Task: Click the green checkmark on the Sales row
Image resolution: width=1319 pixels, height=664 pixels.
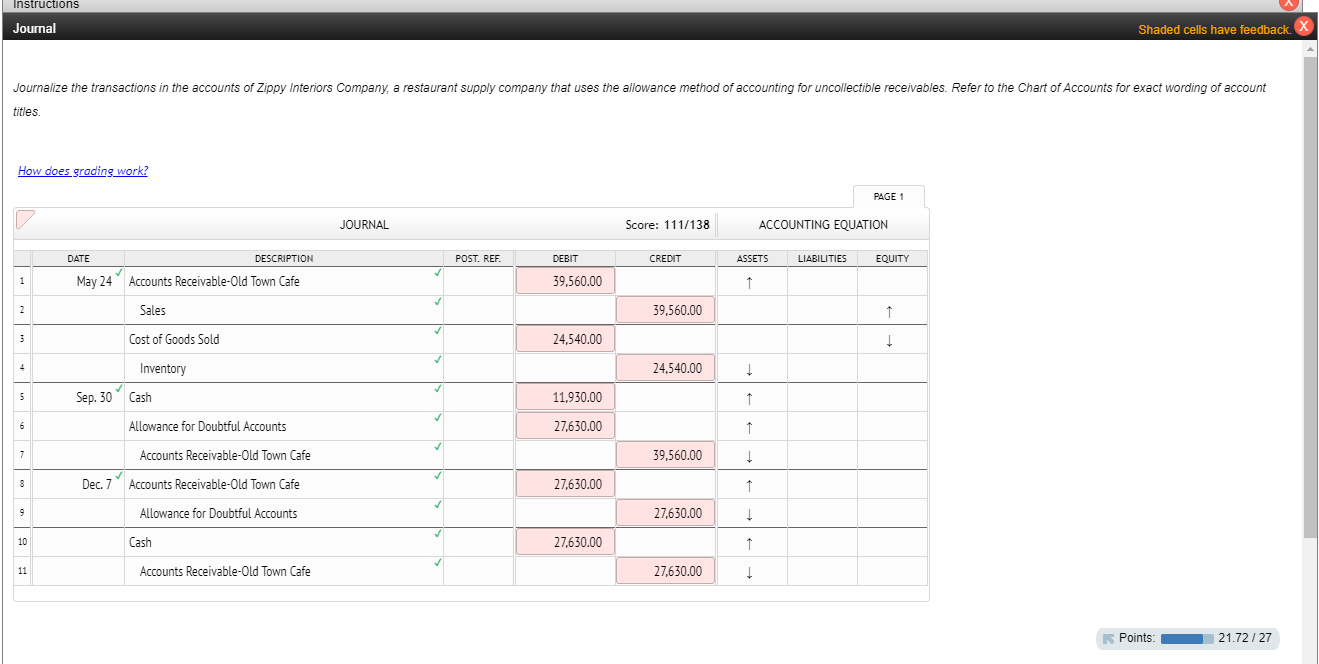Action: (x=438, y=301)
